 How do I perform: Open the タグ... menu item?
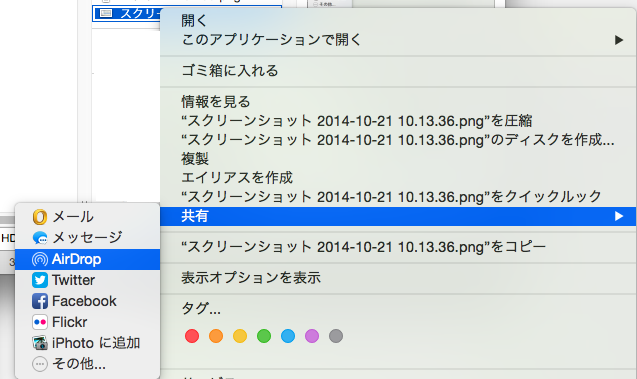(x=398, y=309)
